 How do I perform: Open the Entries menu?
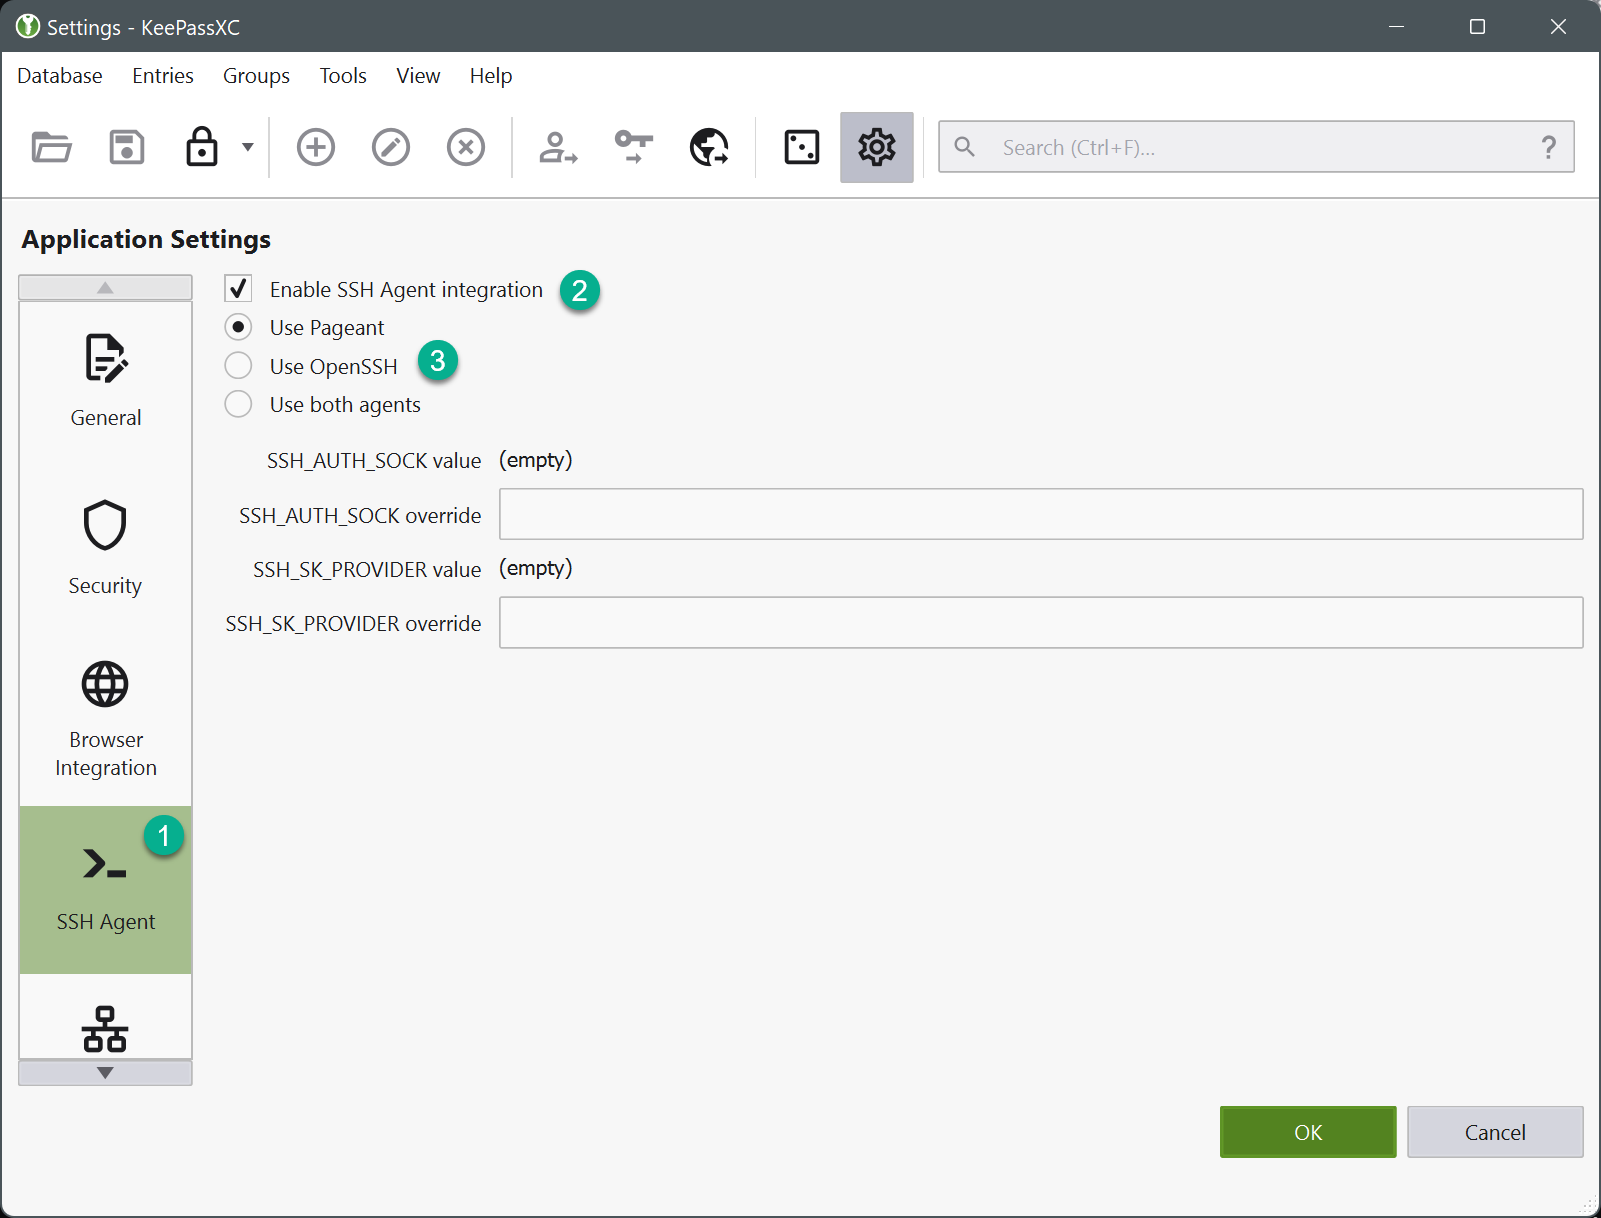(x=163, y=76)
